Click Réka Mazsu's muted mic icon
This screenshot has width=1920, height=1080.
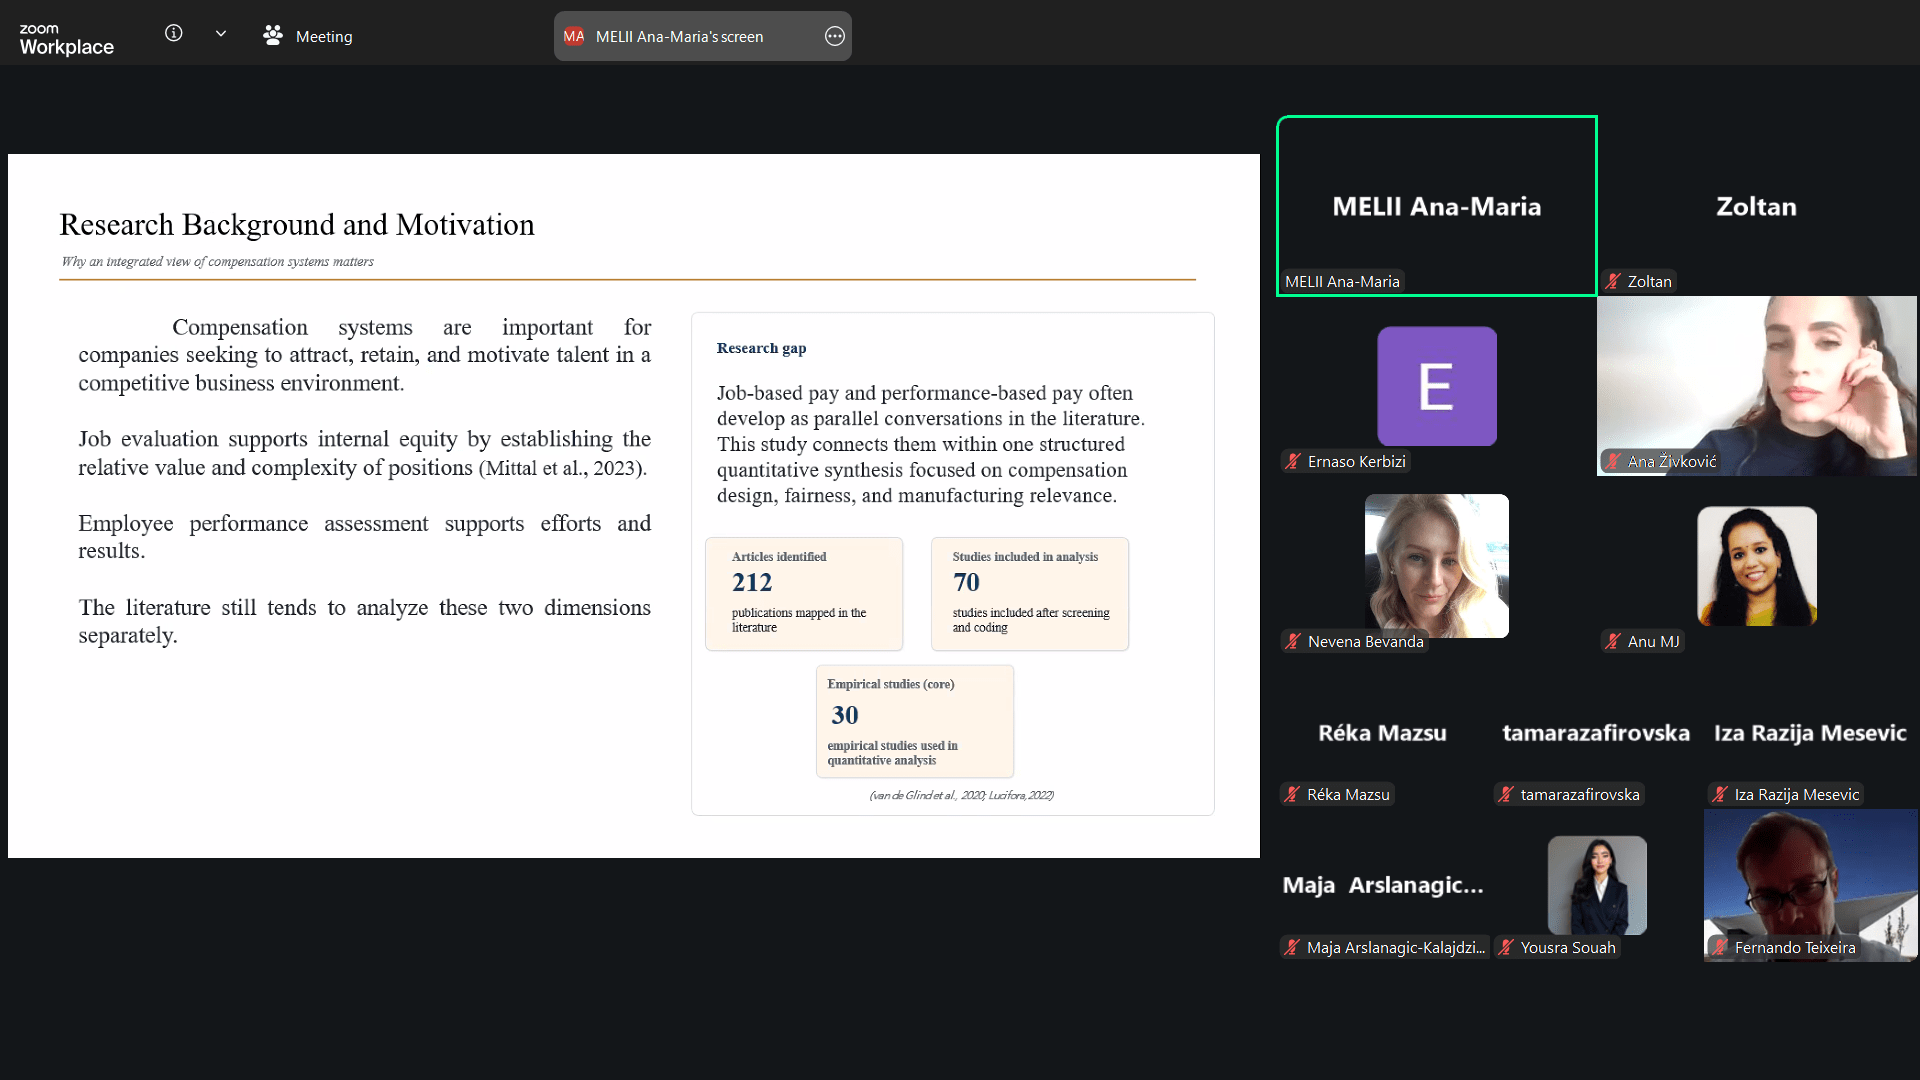pos(1293,795)
